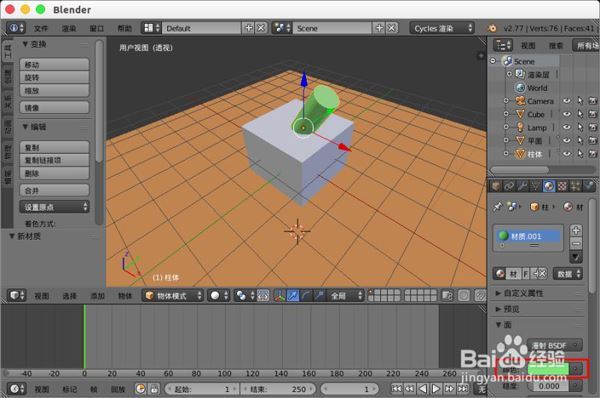
Task: Click the 镜像 (Mirror) button
Action: 54,108
